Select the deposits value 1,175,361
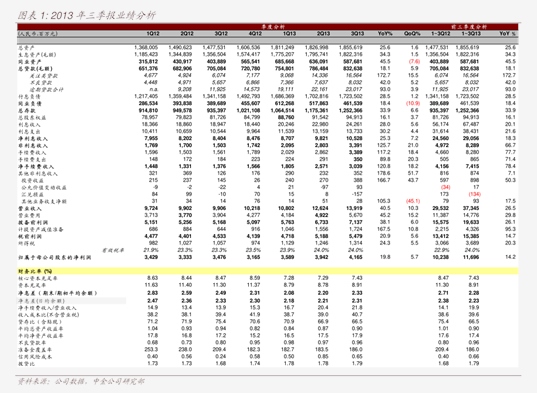This screenshot has height=393, width=537. pyautogui.click(x=316, y=111)
